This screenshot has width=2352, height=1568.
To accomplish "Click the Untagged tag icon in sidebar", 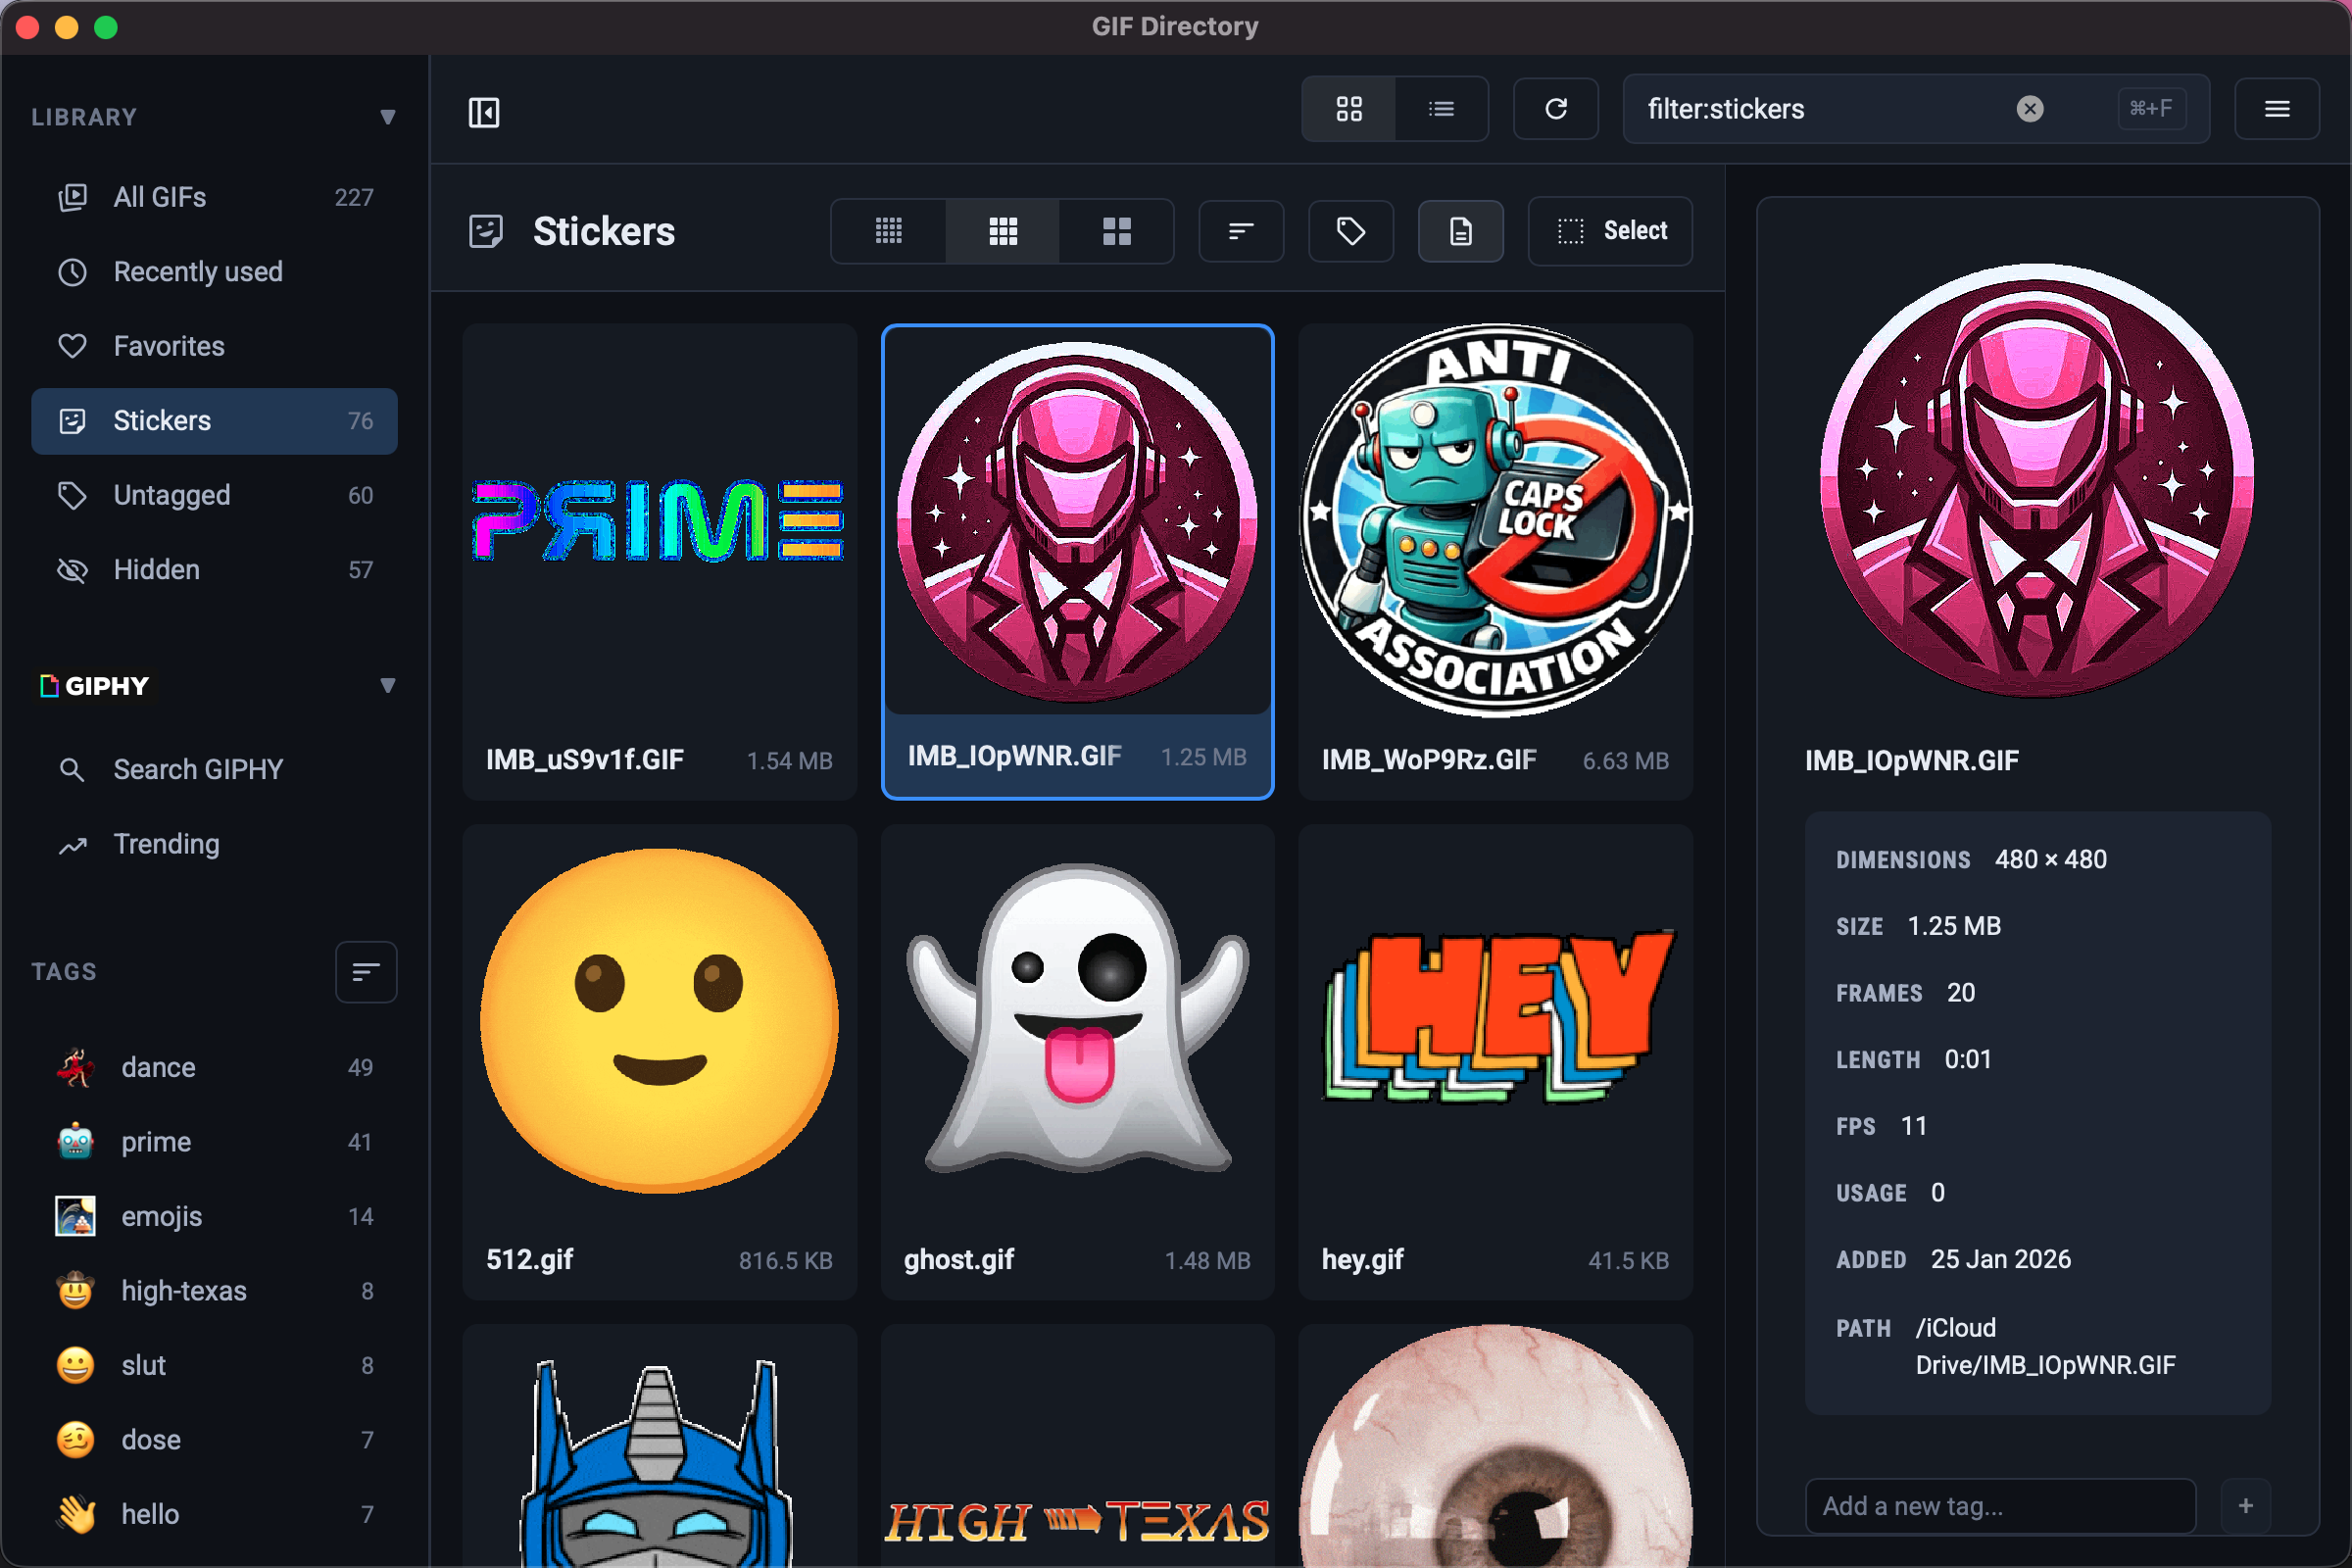I will tap(72, 495).
